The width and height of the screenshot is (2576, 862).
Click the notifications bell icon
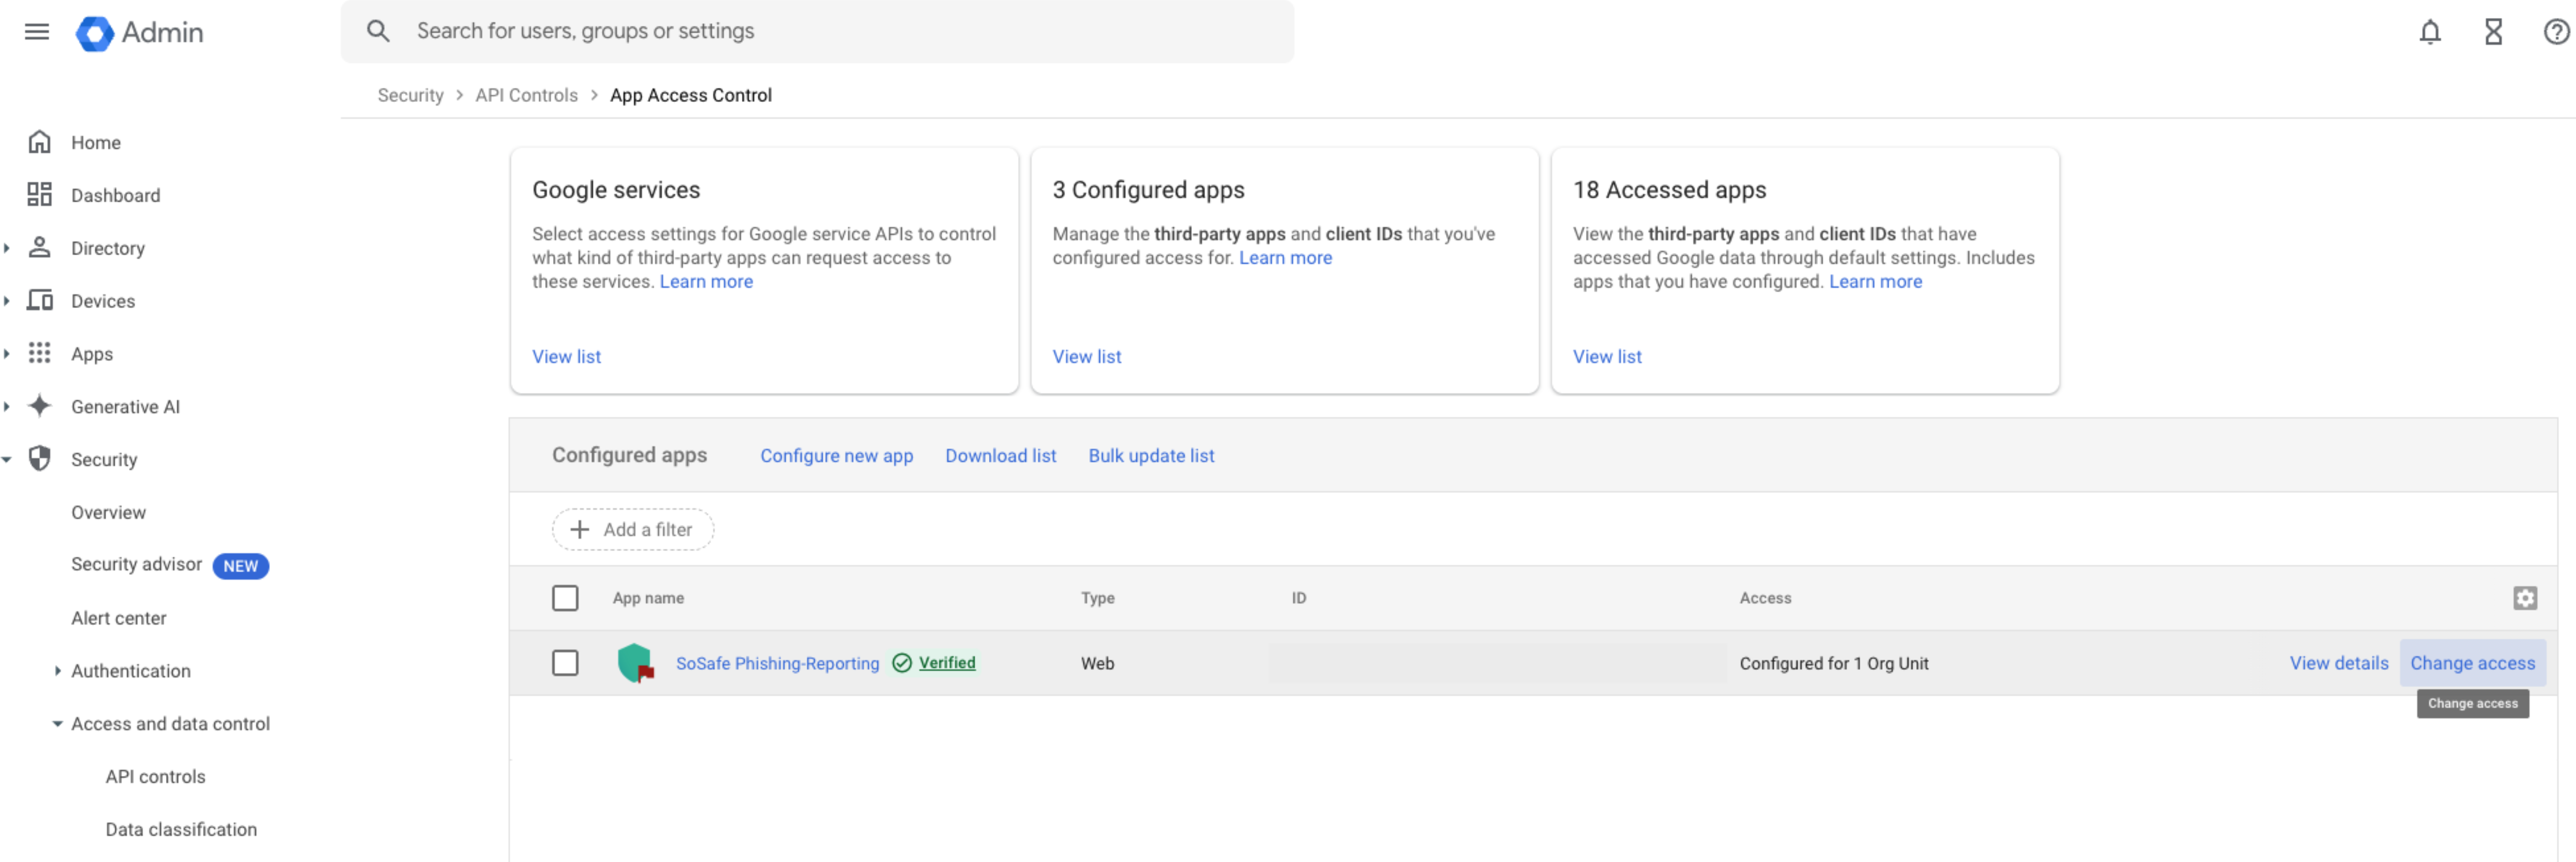2430,31
